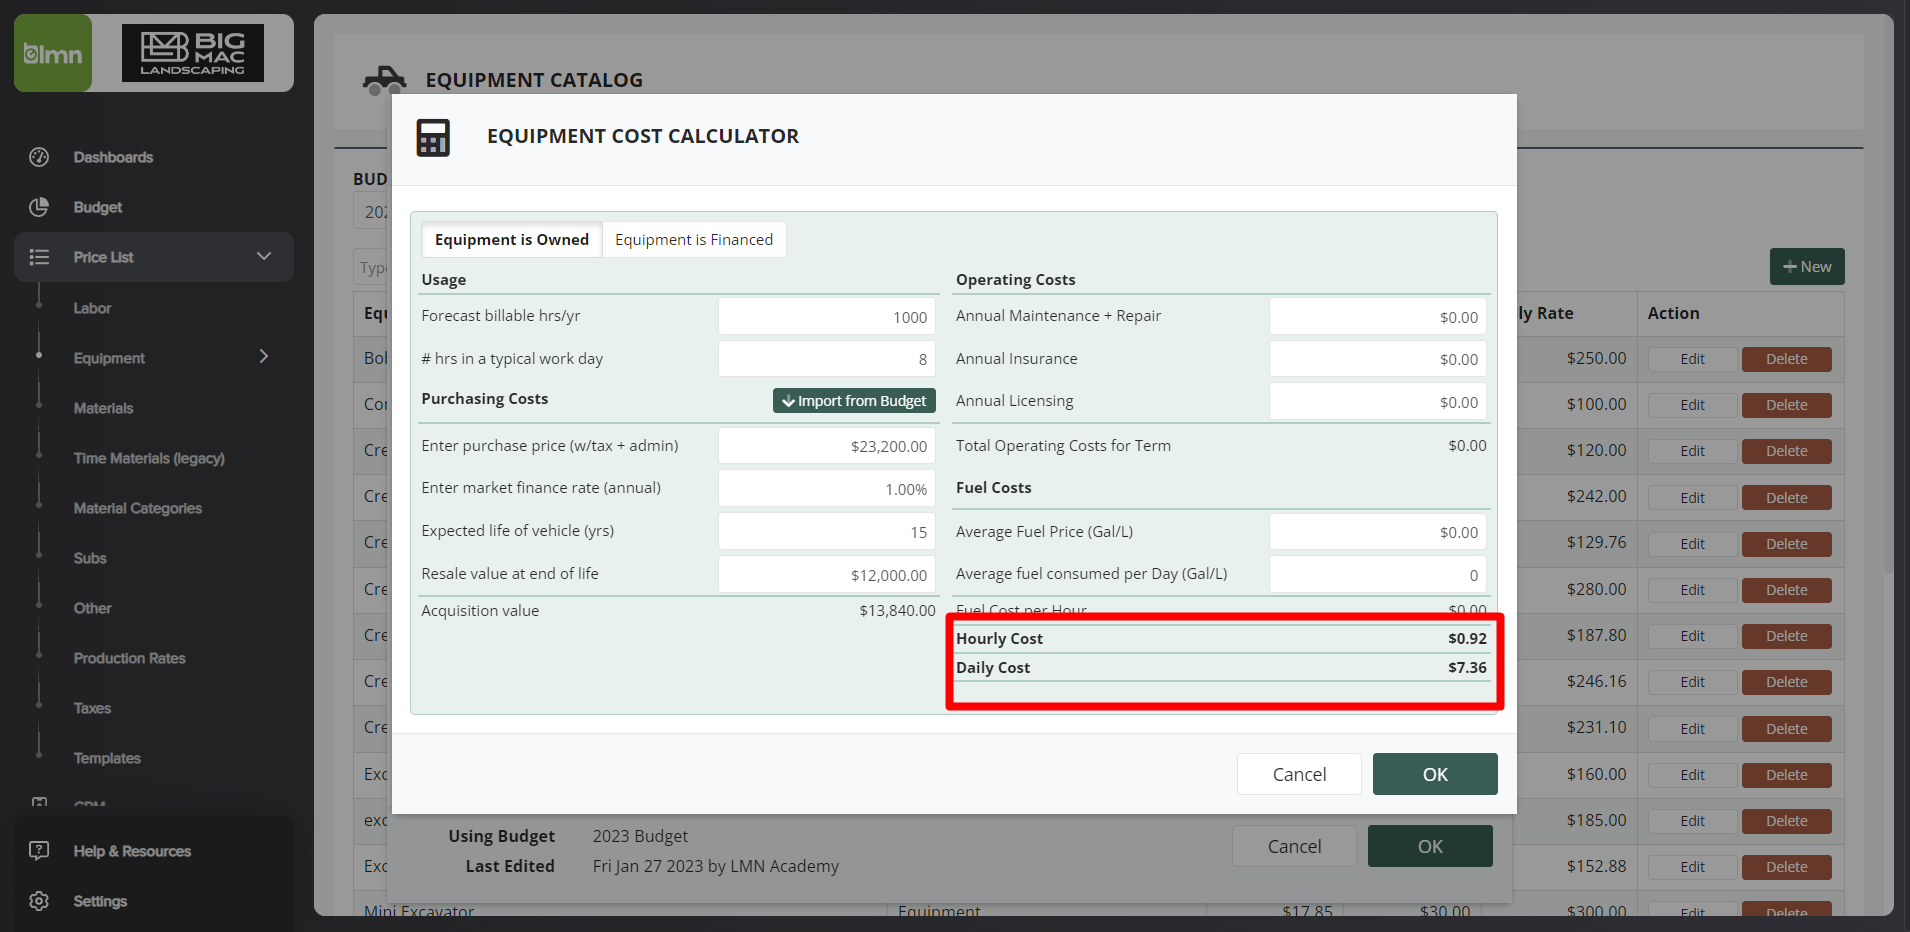Click the LMN logo icon
The width and height of the screenshot is (1910, 932).
click(53, 53)
